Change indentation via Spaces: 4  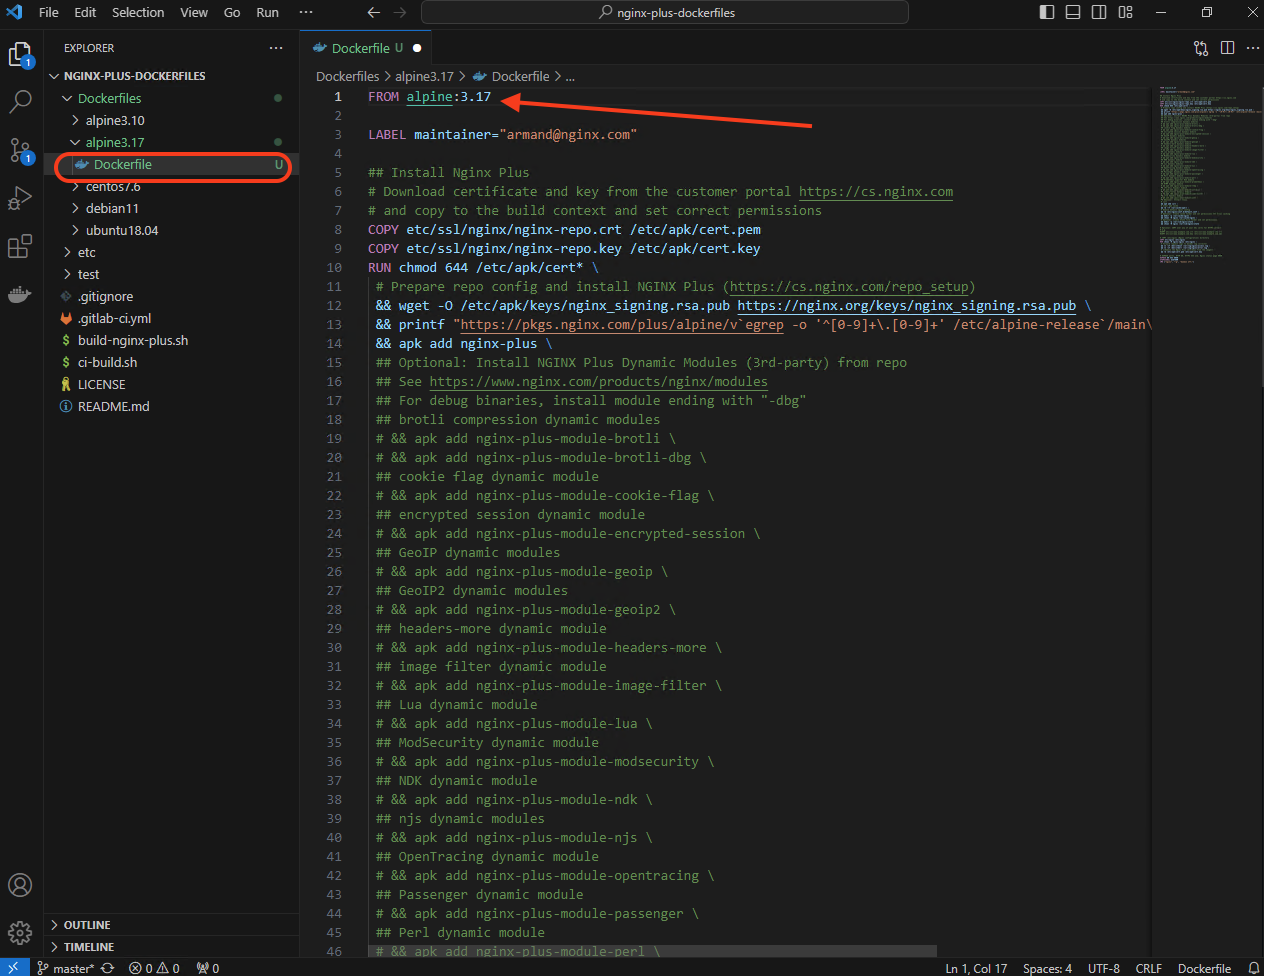(x=1047, y=968)
